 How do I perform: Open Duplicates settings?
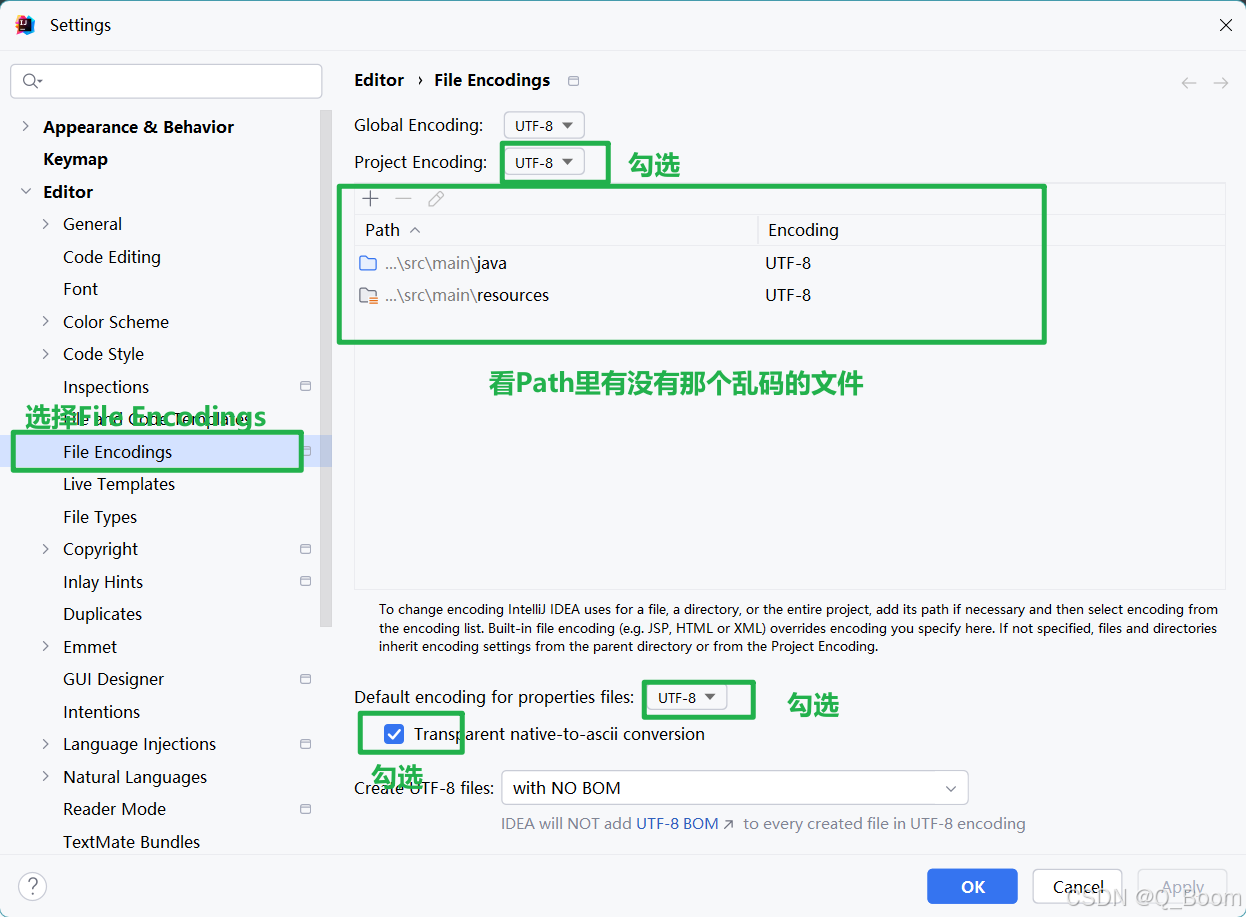[102, 614]
